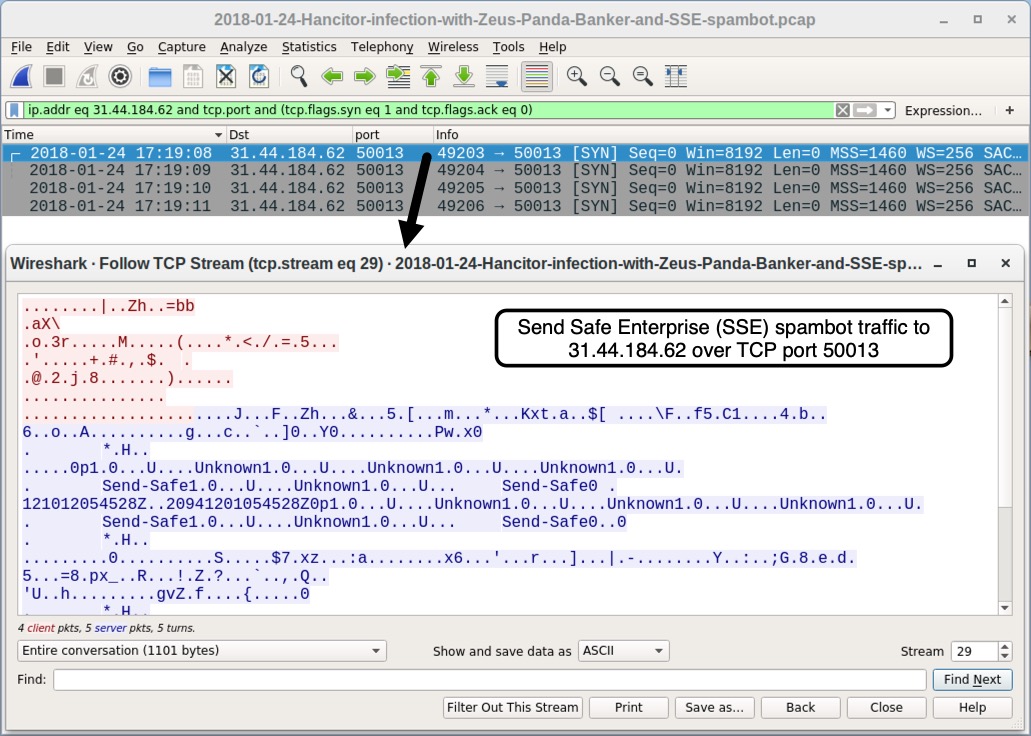Image resolution: width=1031 pixels, height=736 pixels.
Task: Open the ASCII data format dropdown
Action: tap(623, 650)
